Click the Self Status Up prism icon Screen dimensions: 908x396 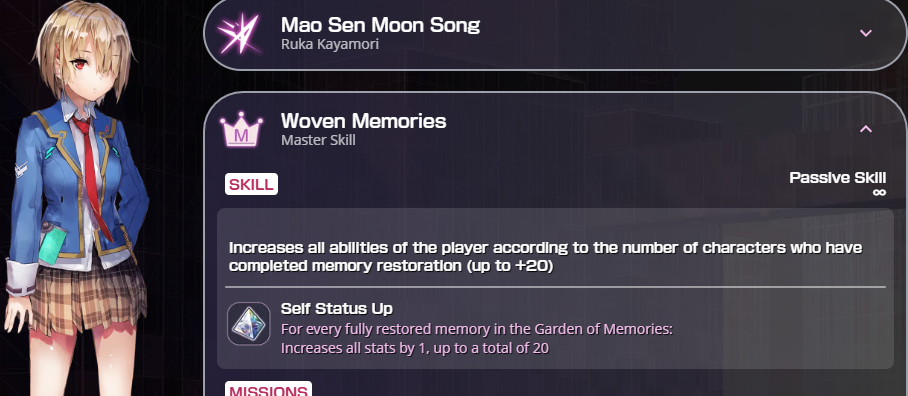click(x=248, y=324)
